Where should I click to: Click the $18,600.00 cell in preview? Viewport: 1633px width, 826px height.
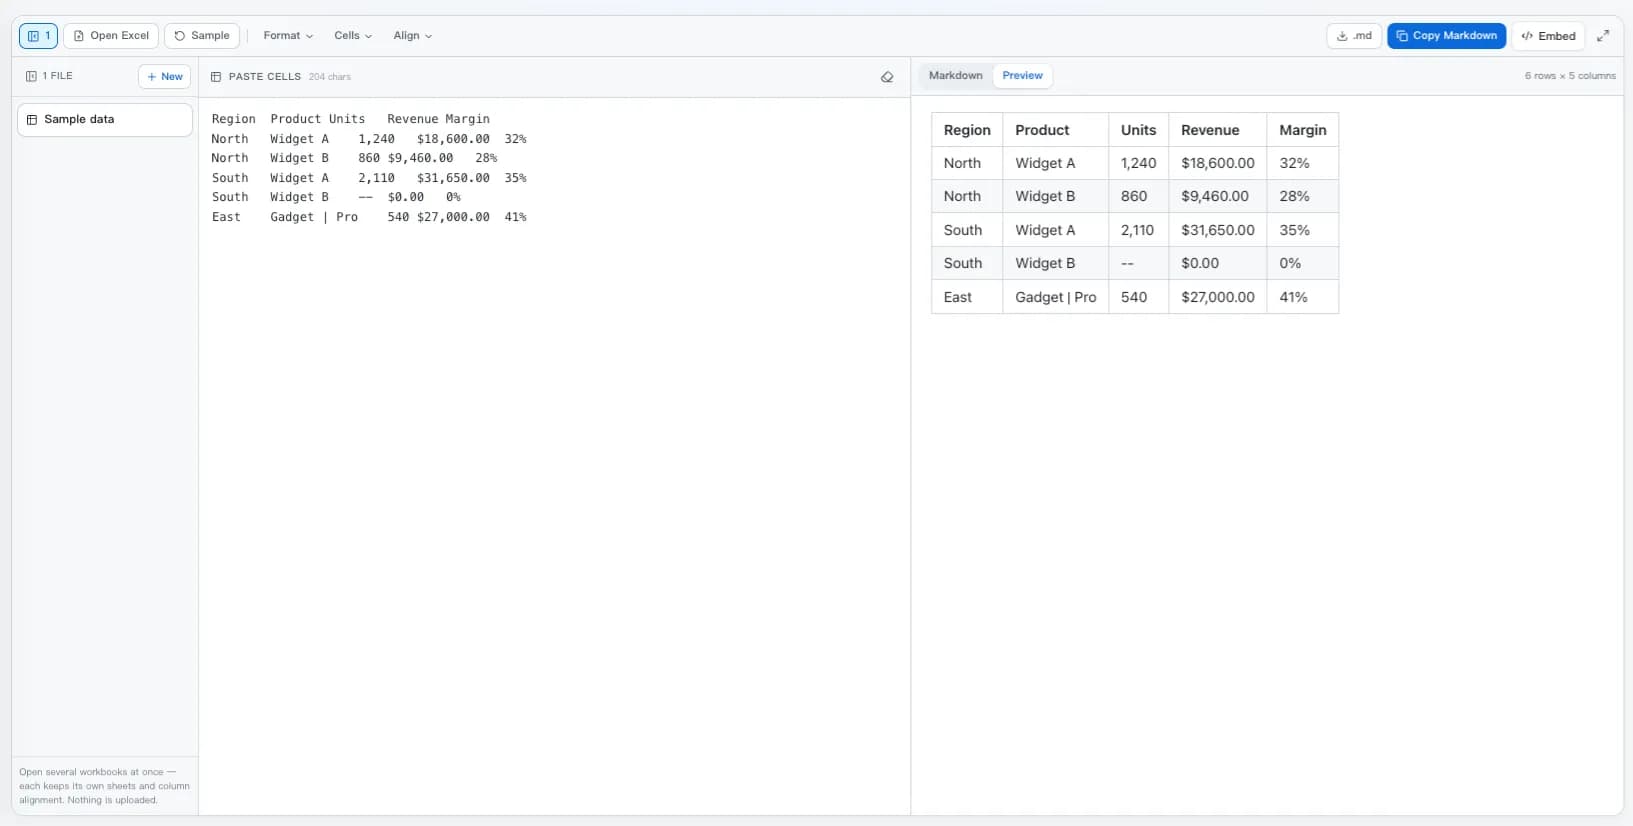click(x=1217, y=163)
